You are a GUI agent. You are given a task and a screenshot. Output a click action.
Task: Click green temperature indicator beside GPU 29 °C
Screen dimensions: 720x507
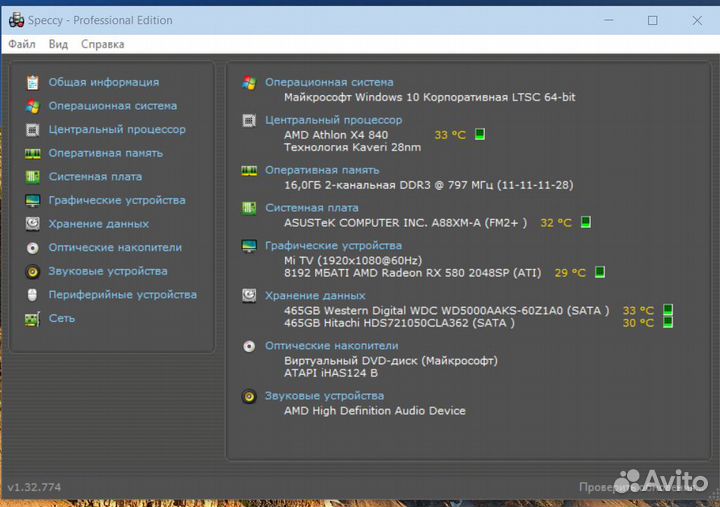coord(600,272)
